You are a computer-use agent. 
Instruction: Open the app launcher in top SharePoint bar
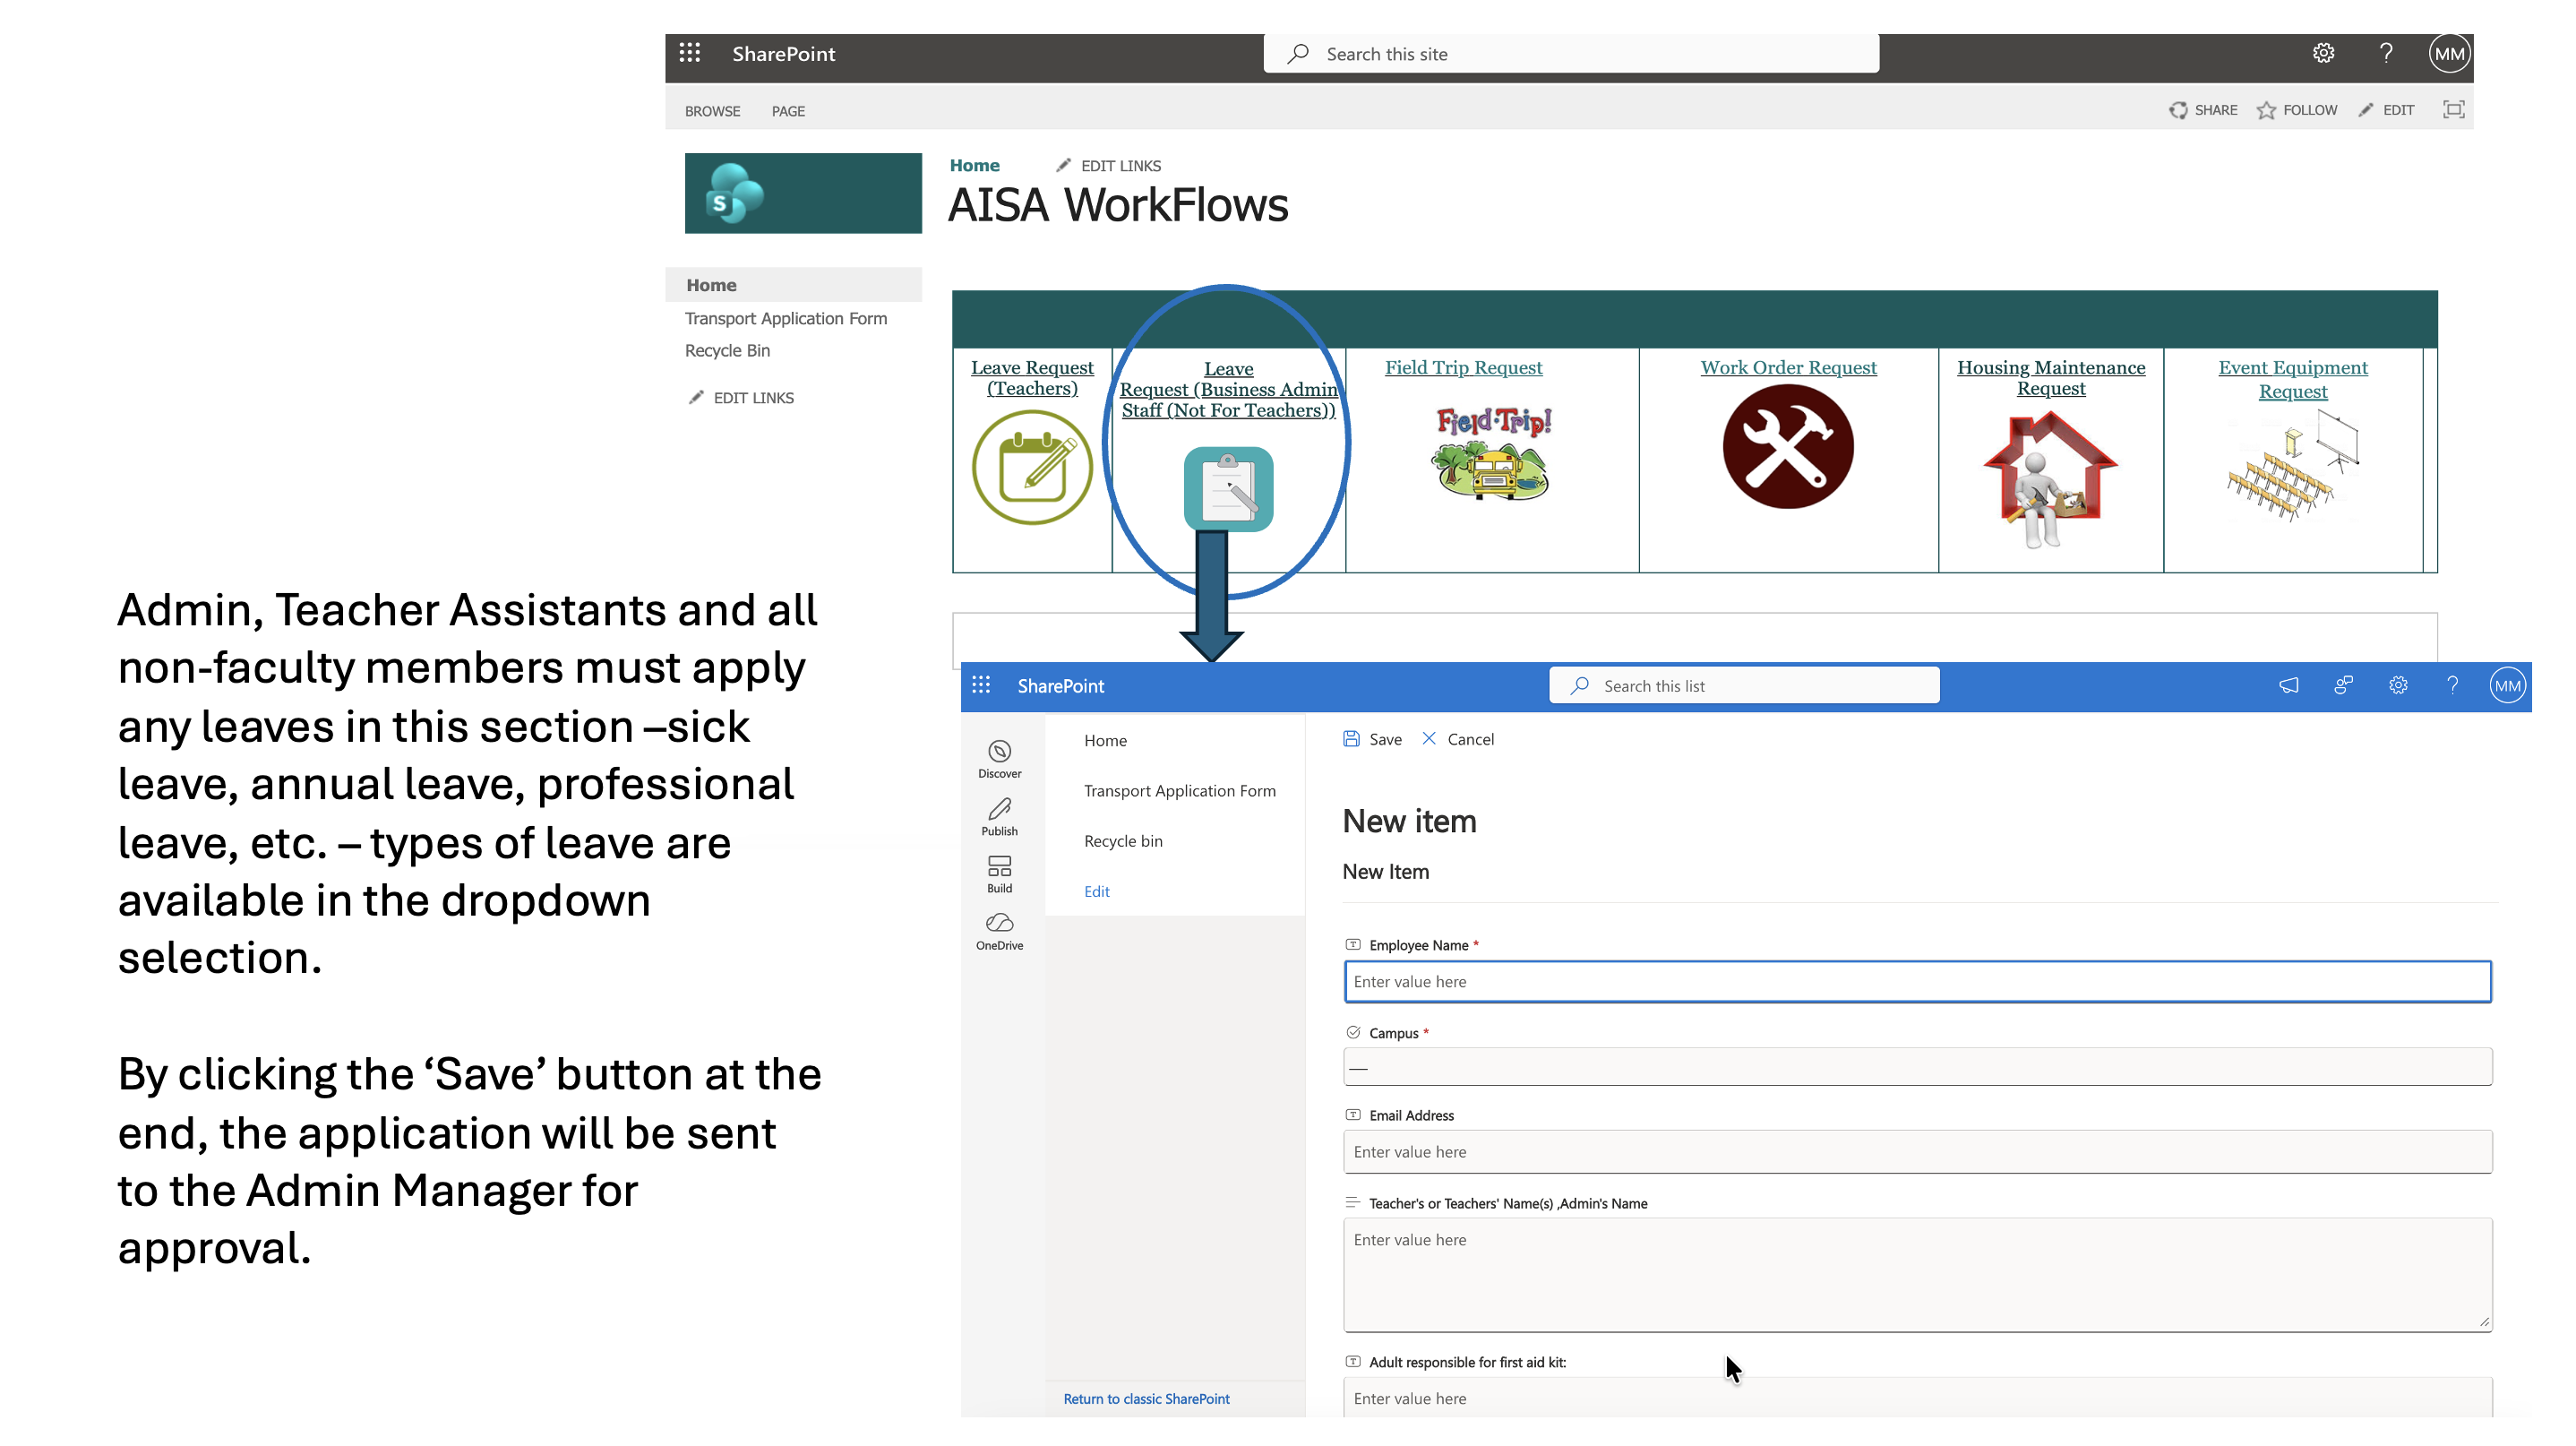coord(690,53)
